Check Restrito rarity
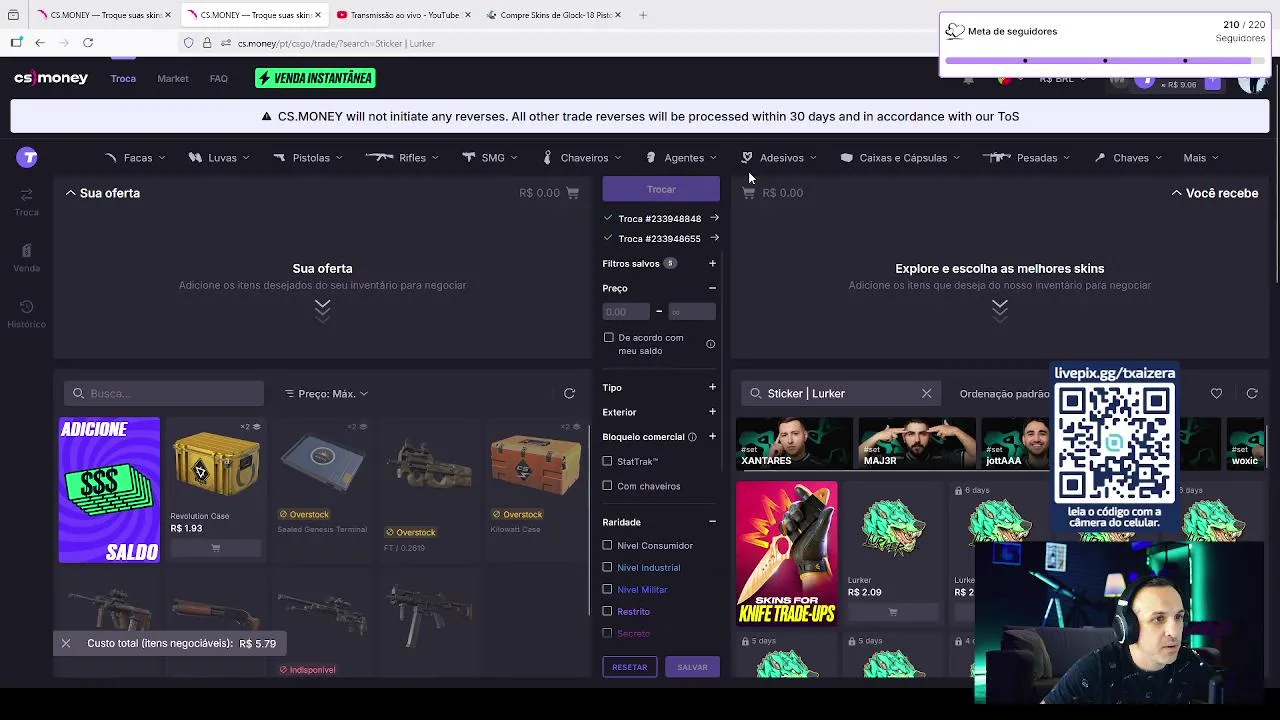Viewport: 1280px width, 720px height. [607, 612]
